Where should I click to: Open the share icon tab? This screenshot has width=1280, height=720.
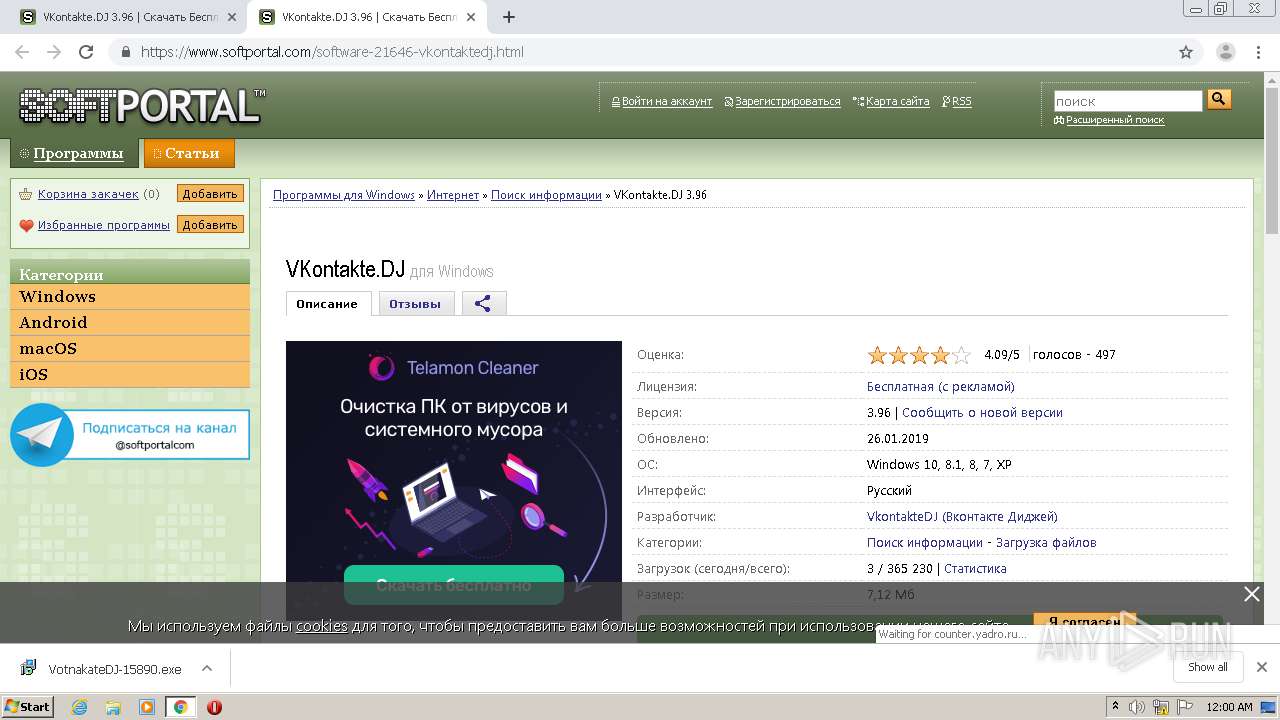[x=484, y=304]
